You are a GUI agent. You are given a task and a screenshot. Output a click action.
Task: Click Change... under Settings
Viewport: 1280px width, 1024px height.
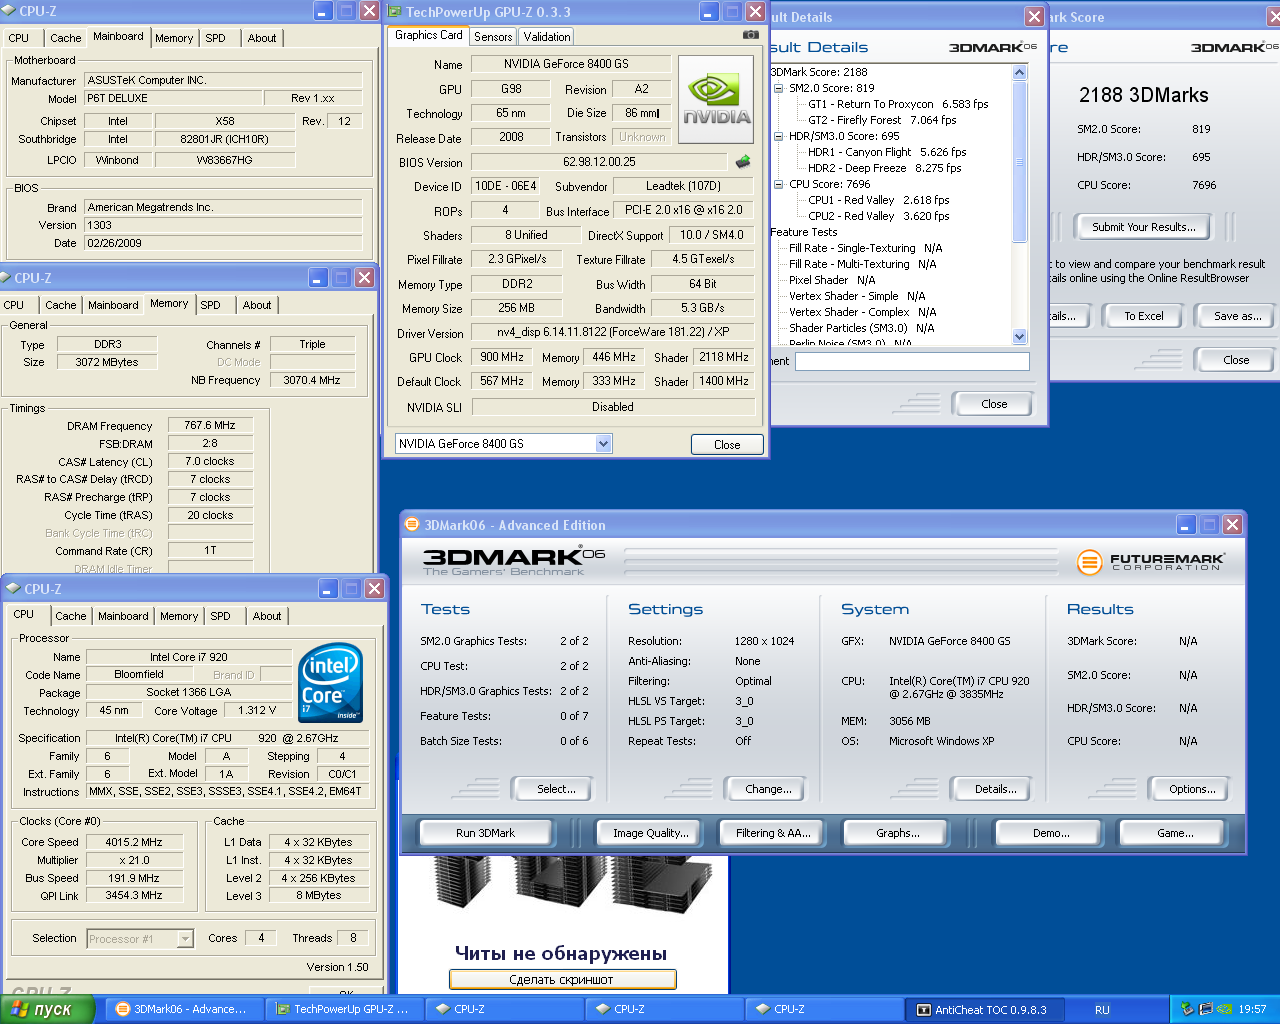(768, 789)
